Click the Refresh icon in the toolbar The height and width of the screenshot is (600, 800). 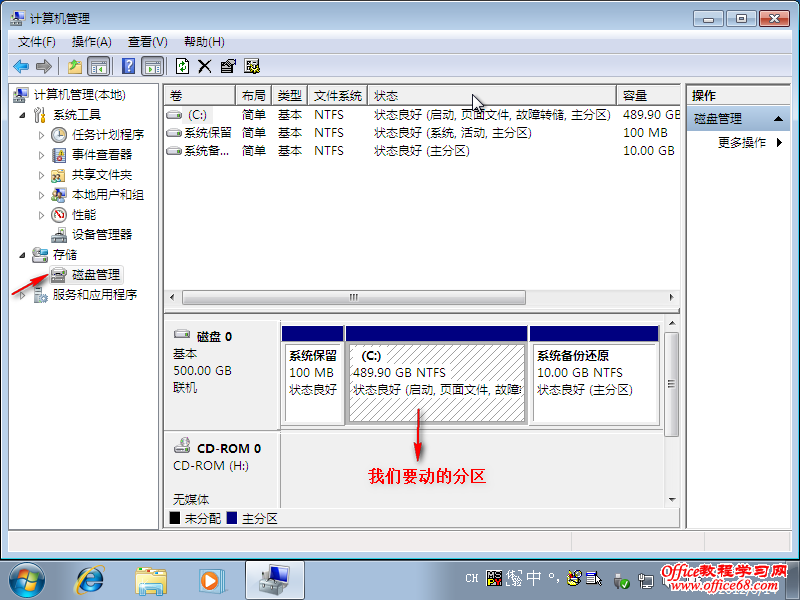pyautogui.click(x=182, y=66)
